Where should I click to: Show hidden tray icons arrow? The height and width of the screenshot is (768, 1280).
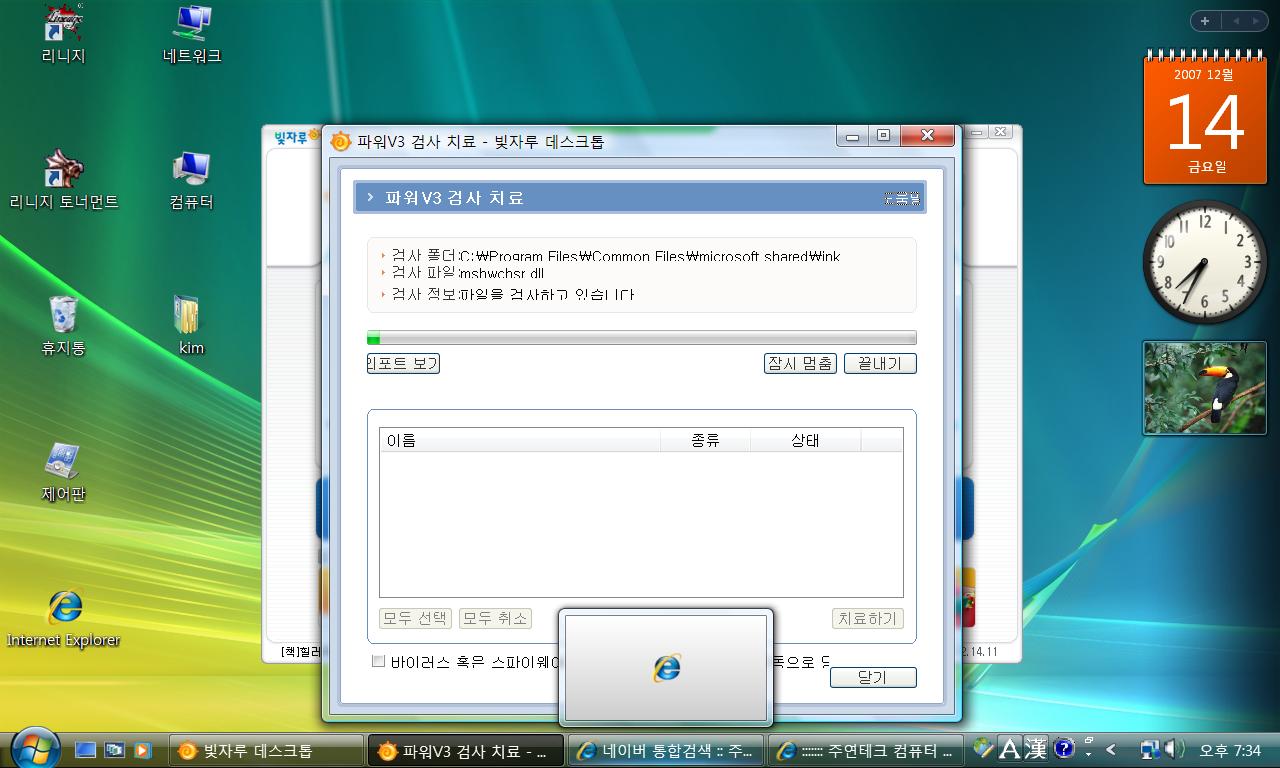[x=1110, y=749]
